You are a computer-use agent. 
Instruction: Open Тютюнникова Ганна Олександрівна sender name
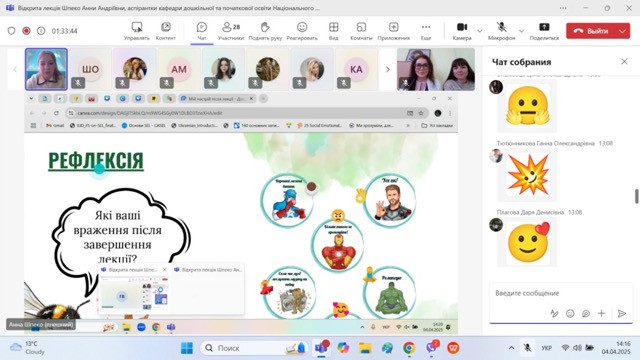[x=545, y=143]
